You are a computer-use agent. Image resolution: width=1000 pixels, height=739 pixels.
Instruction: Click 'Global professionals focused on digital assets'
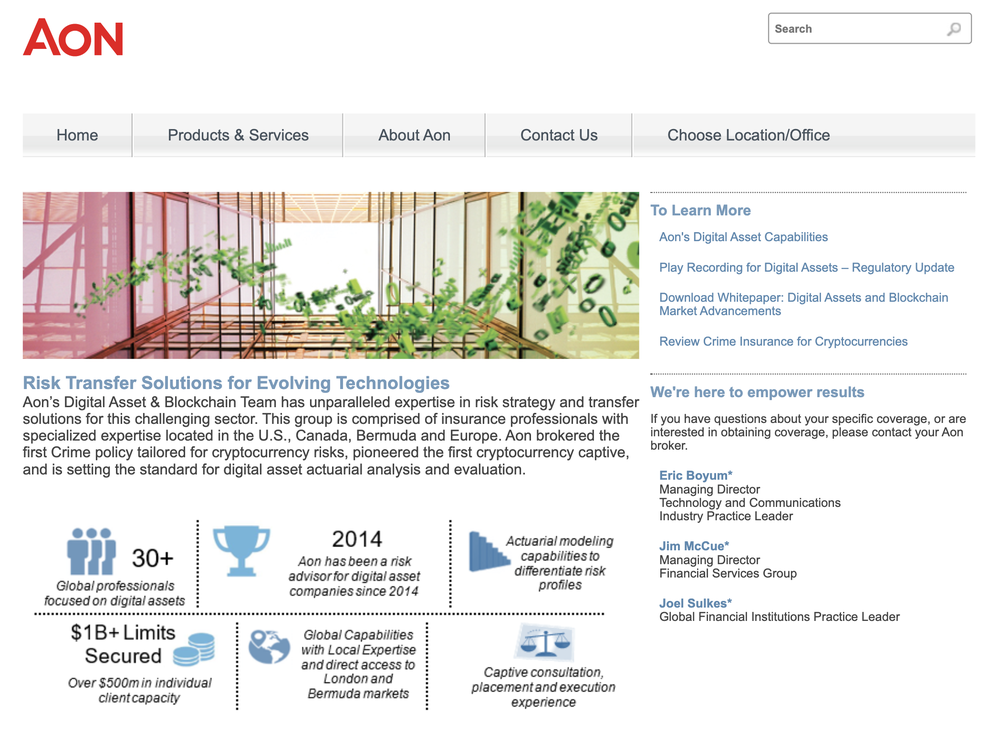[x=115, y=593]
